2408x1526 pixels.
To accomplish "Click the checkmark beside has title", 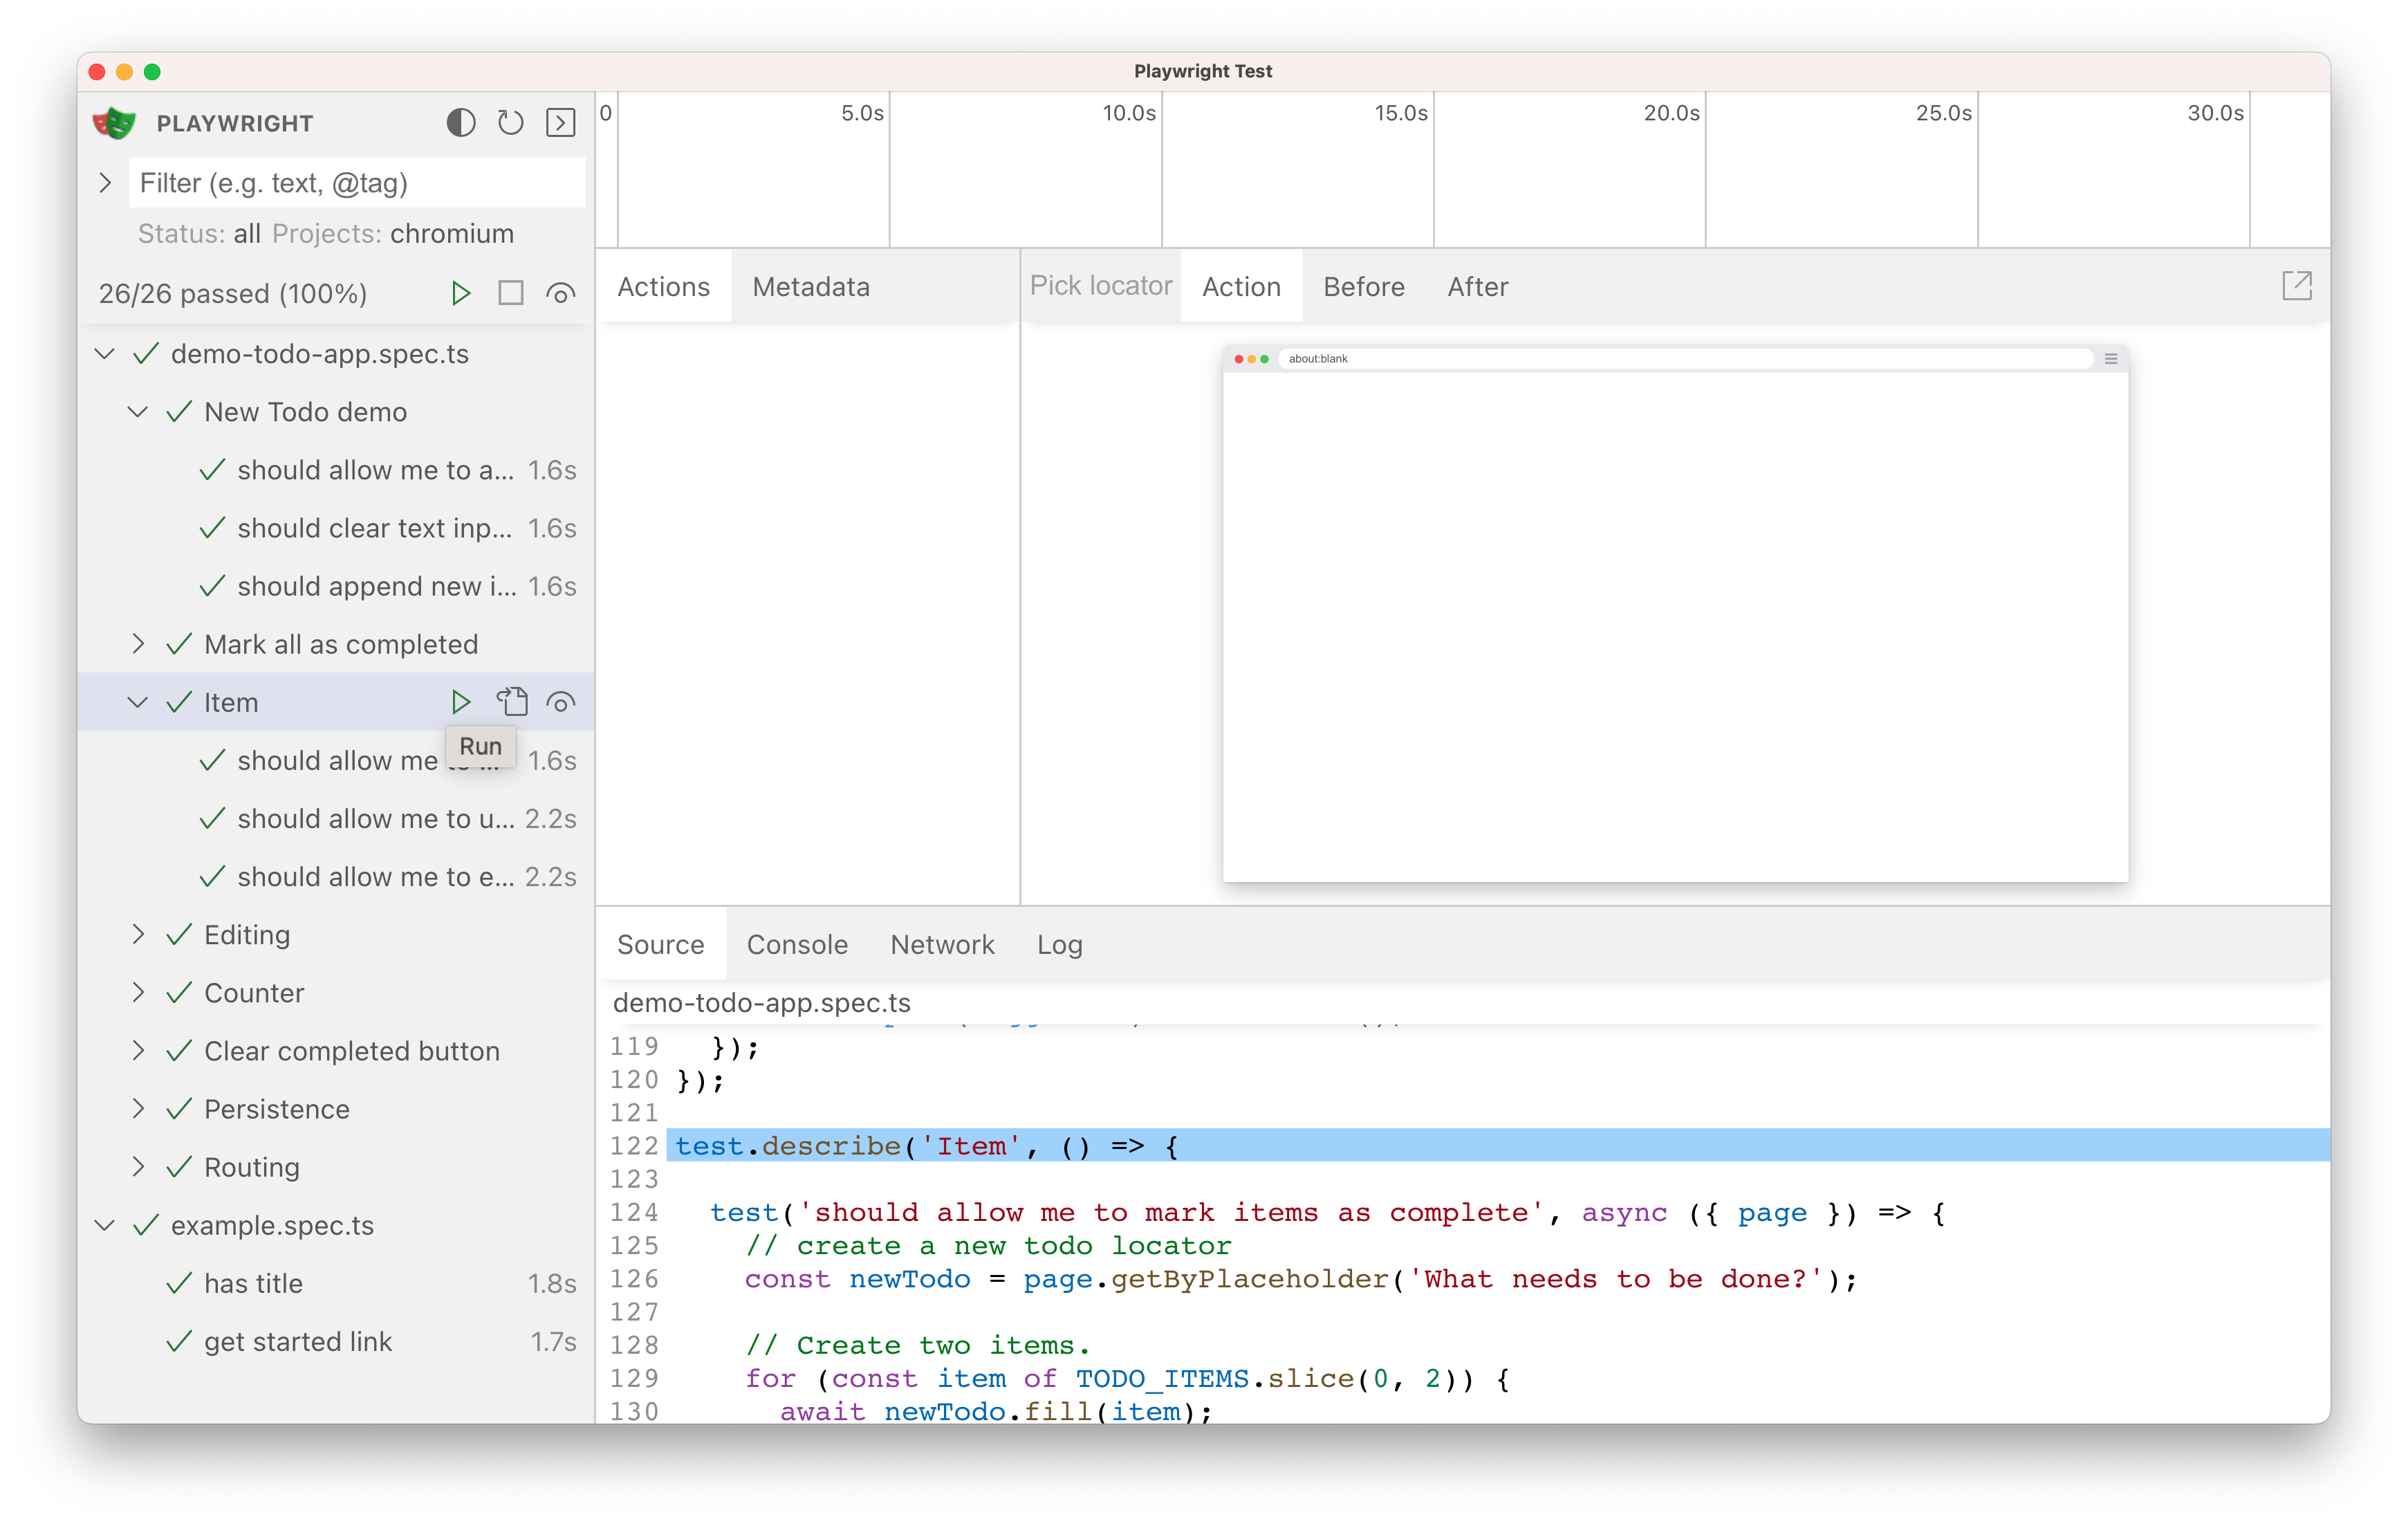I will click(179, 1283).
